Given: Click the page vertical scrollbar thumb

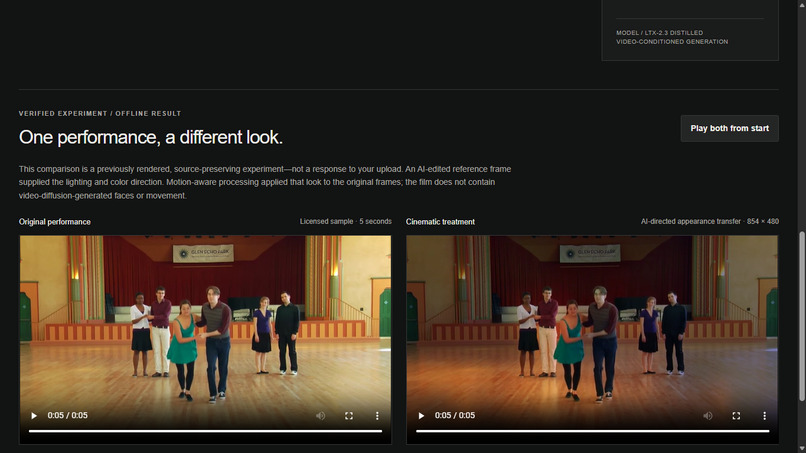Looking at the screenshot, I should (801, 316).
